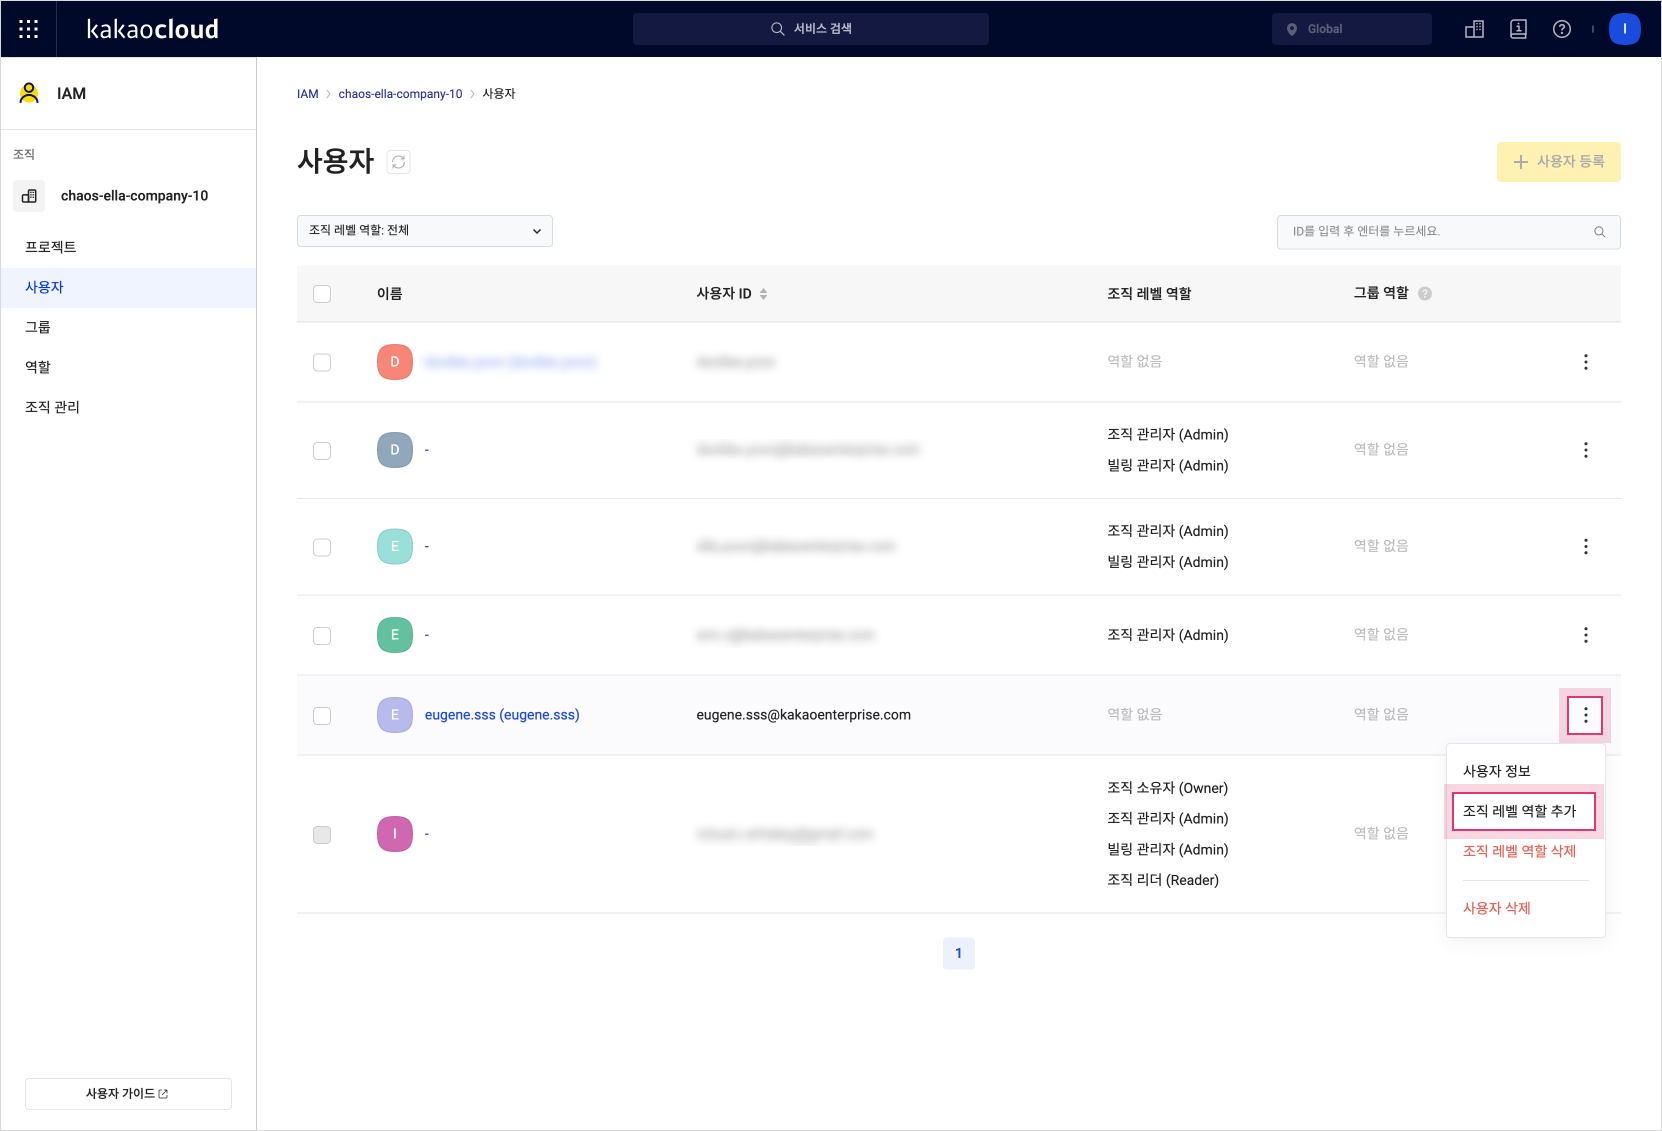Focus the ID search input field
Viewport: 1662px width, 1131px height.
pos(1449,232)
